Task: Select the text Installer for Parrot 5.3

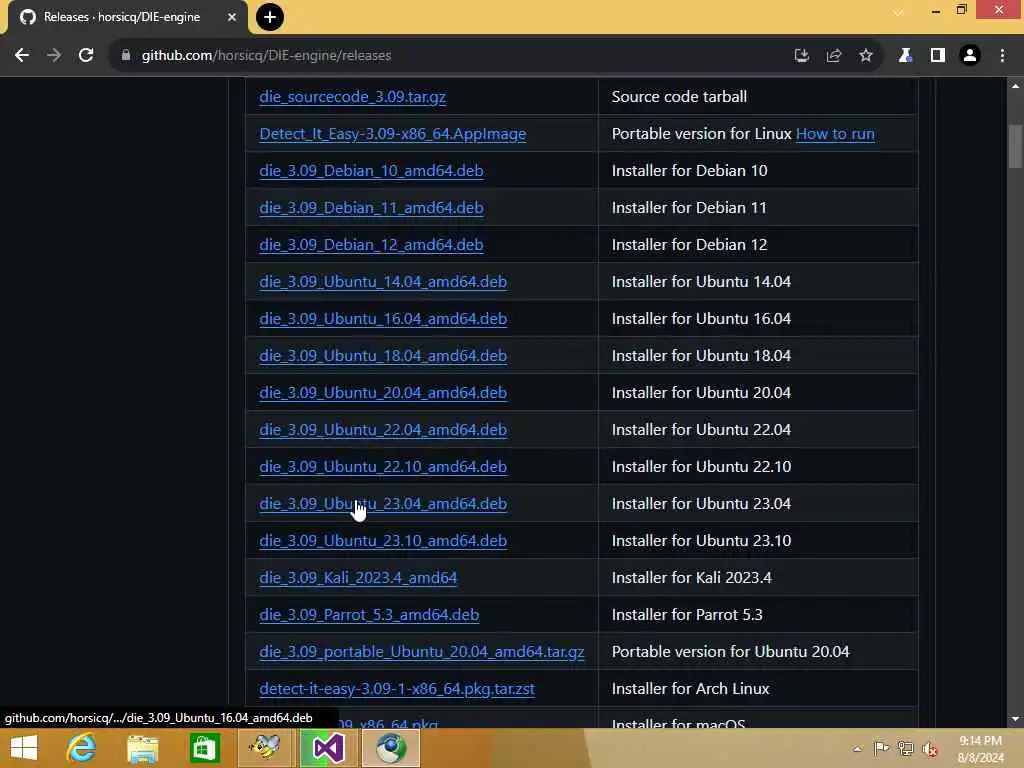Action: [687, 615]
